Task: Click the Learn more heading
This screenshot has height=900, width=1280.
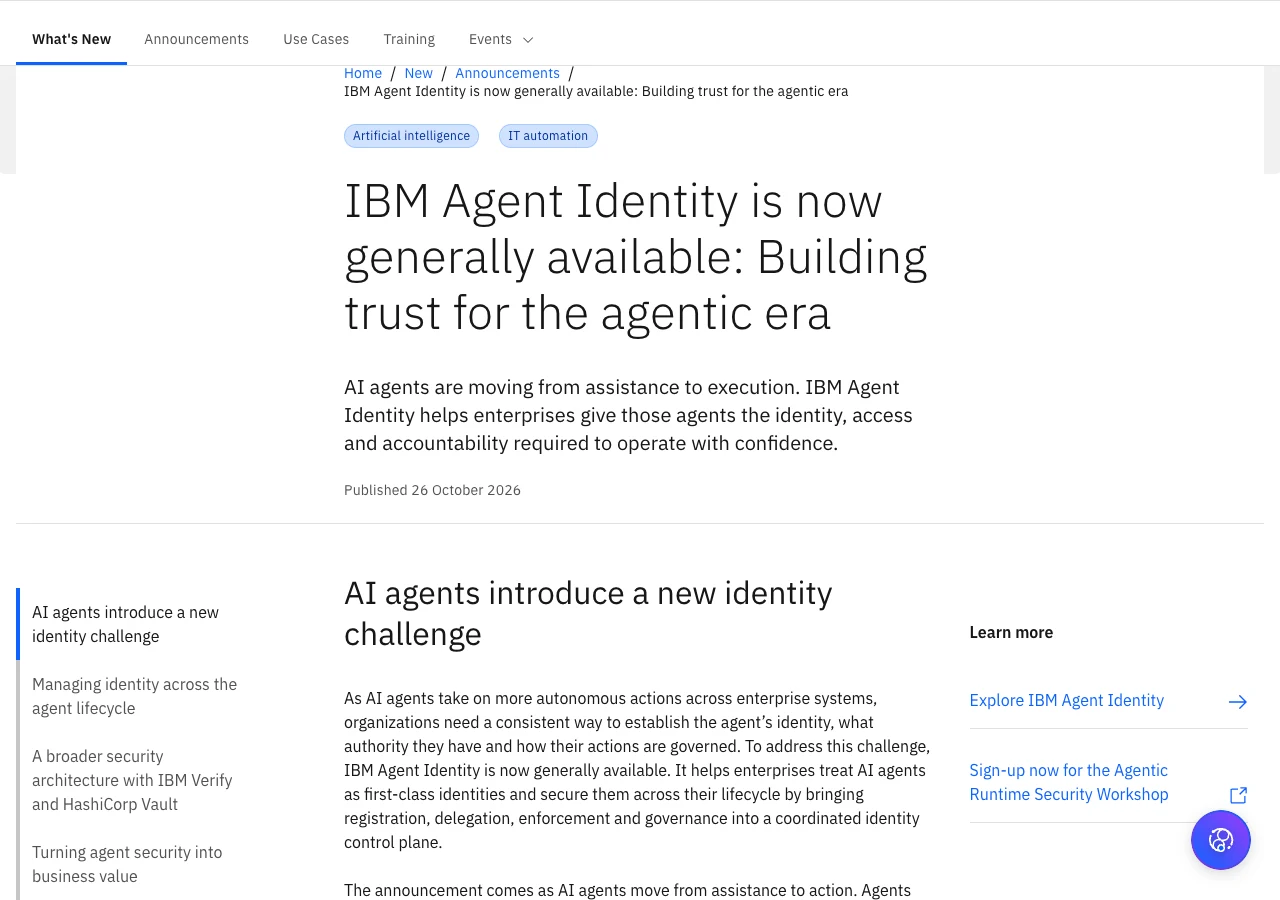Action: pyautogui.click(x=1011, y=632)
